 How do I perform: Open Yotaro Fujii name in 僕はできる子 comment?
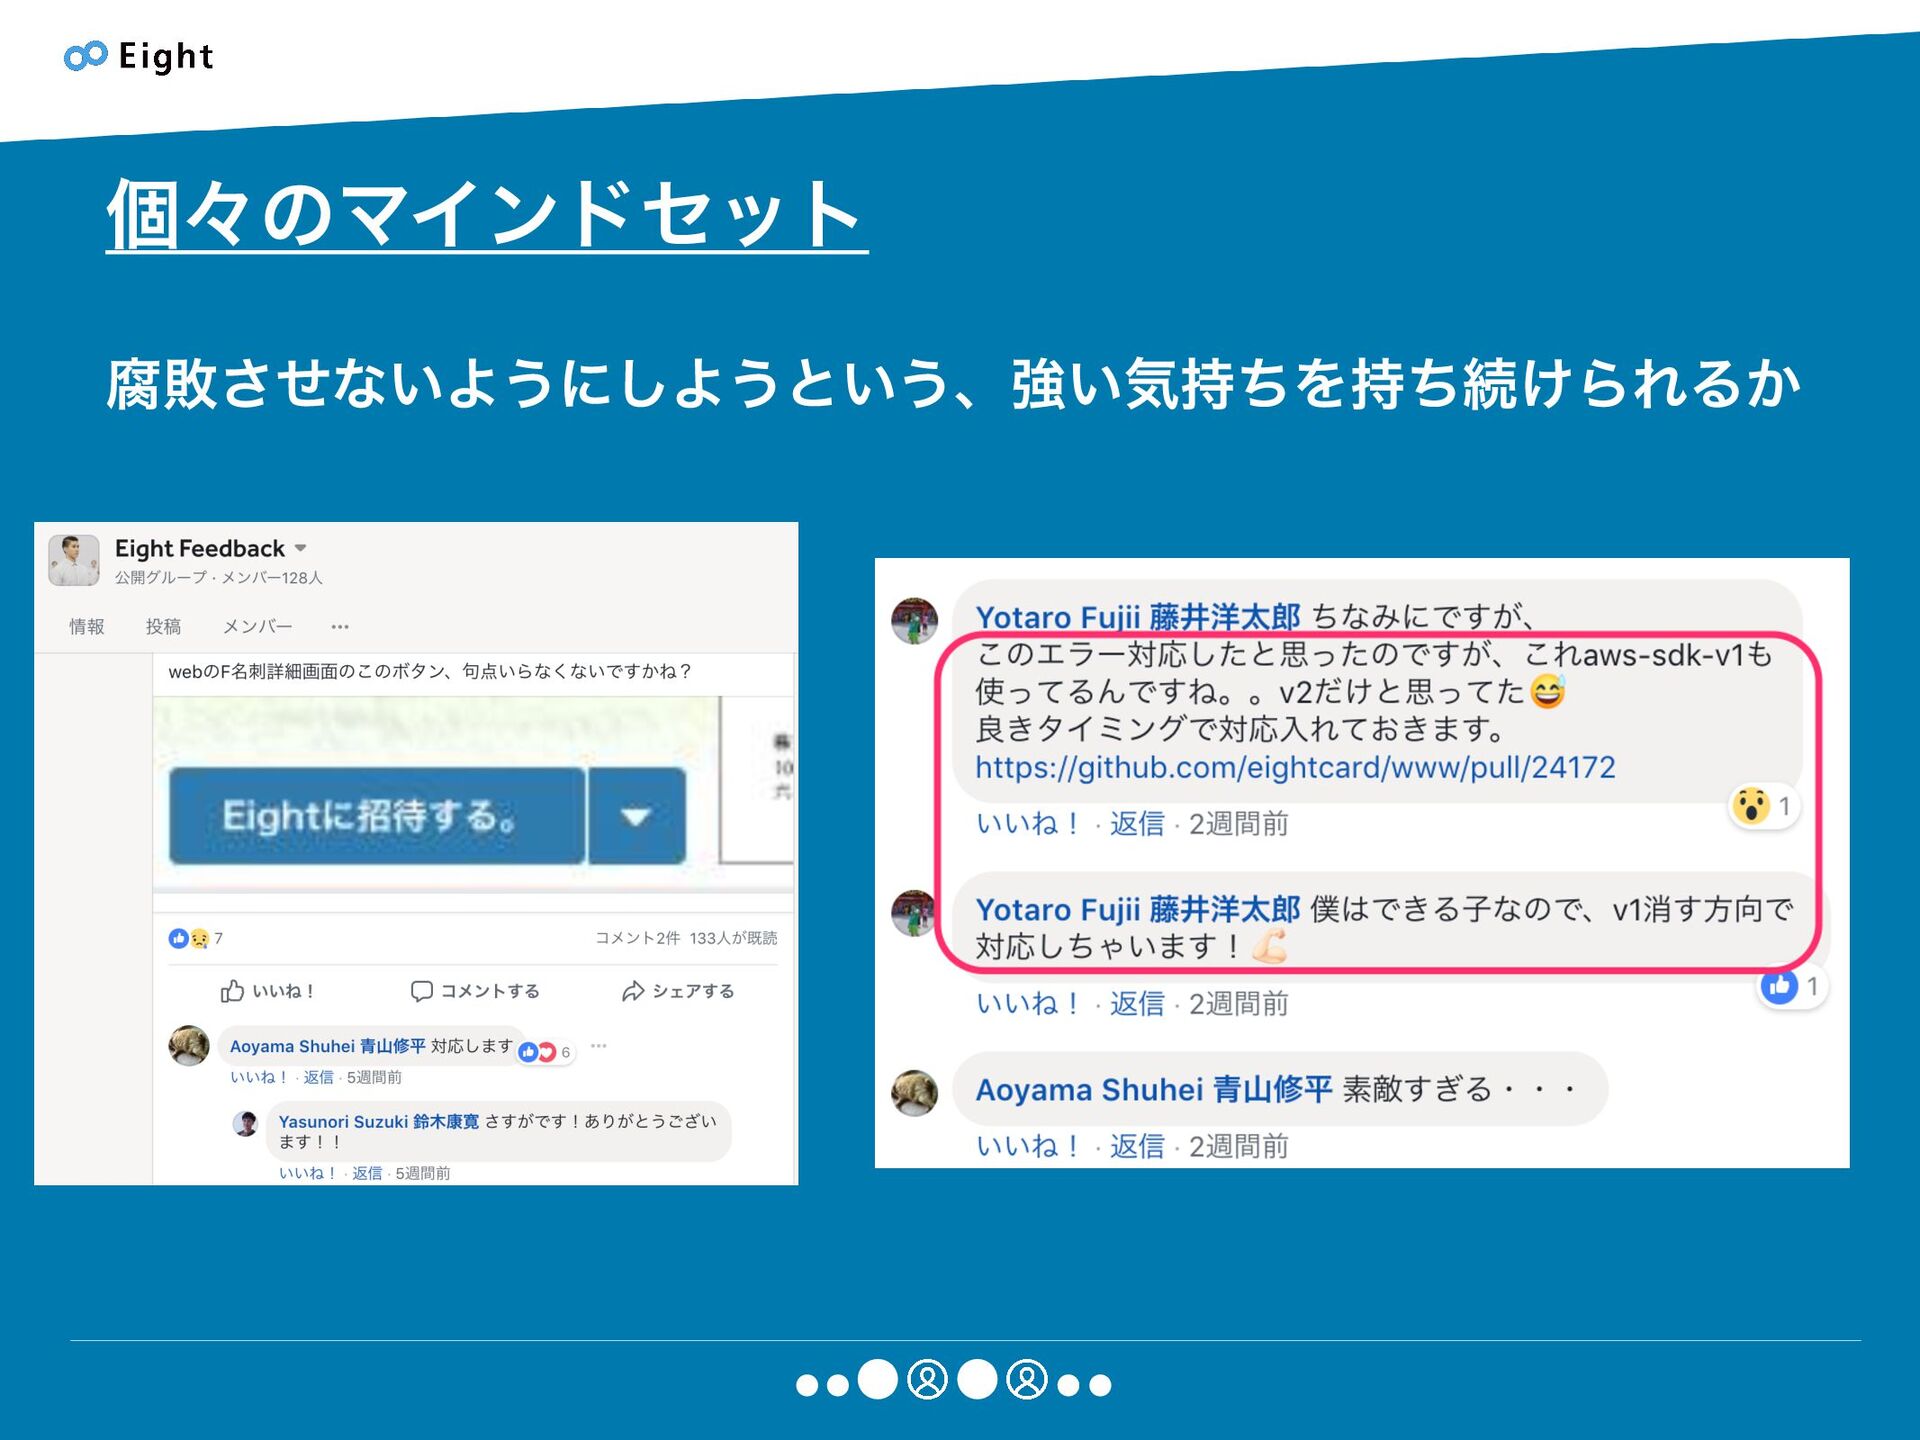pos(1138,909)
